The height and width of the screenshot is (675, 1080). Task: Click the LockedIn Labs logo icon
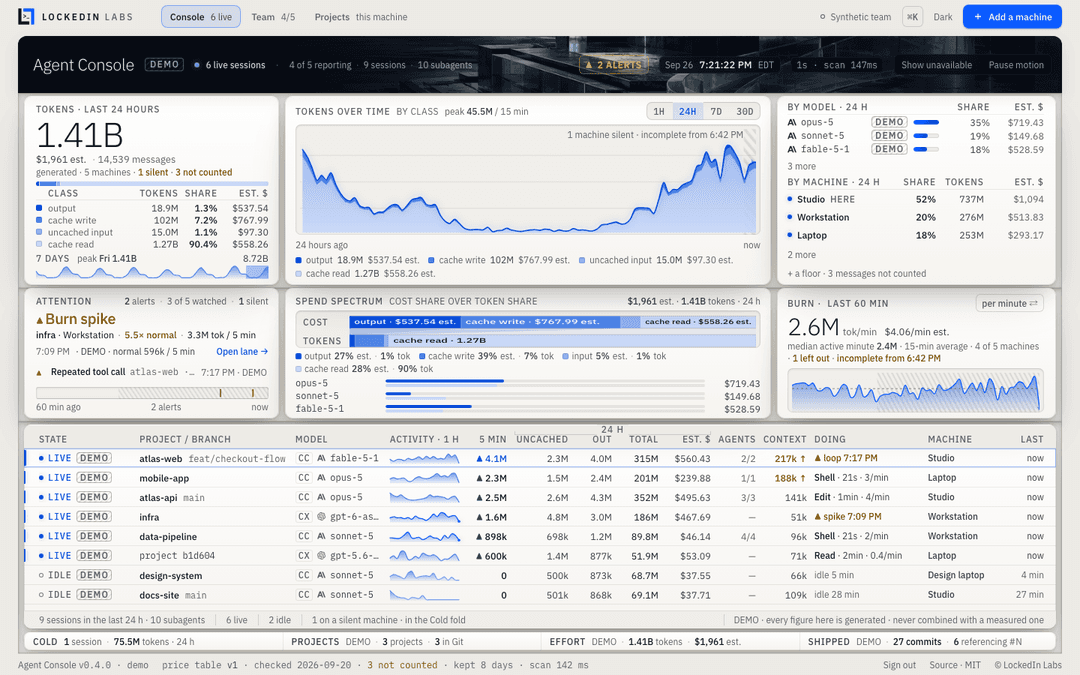(25, 17)
